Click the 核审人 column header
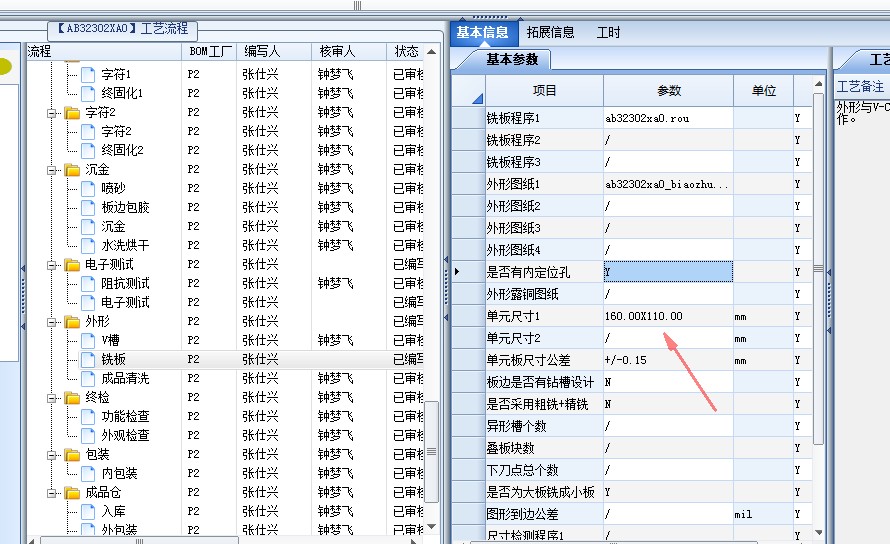890x544 pixels. [x=349, y=52]
